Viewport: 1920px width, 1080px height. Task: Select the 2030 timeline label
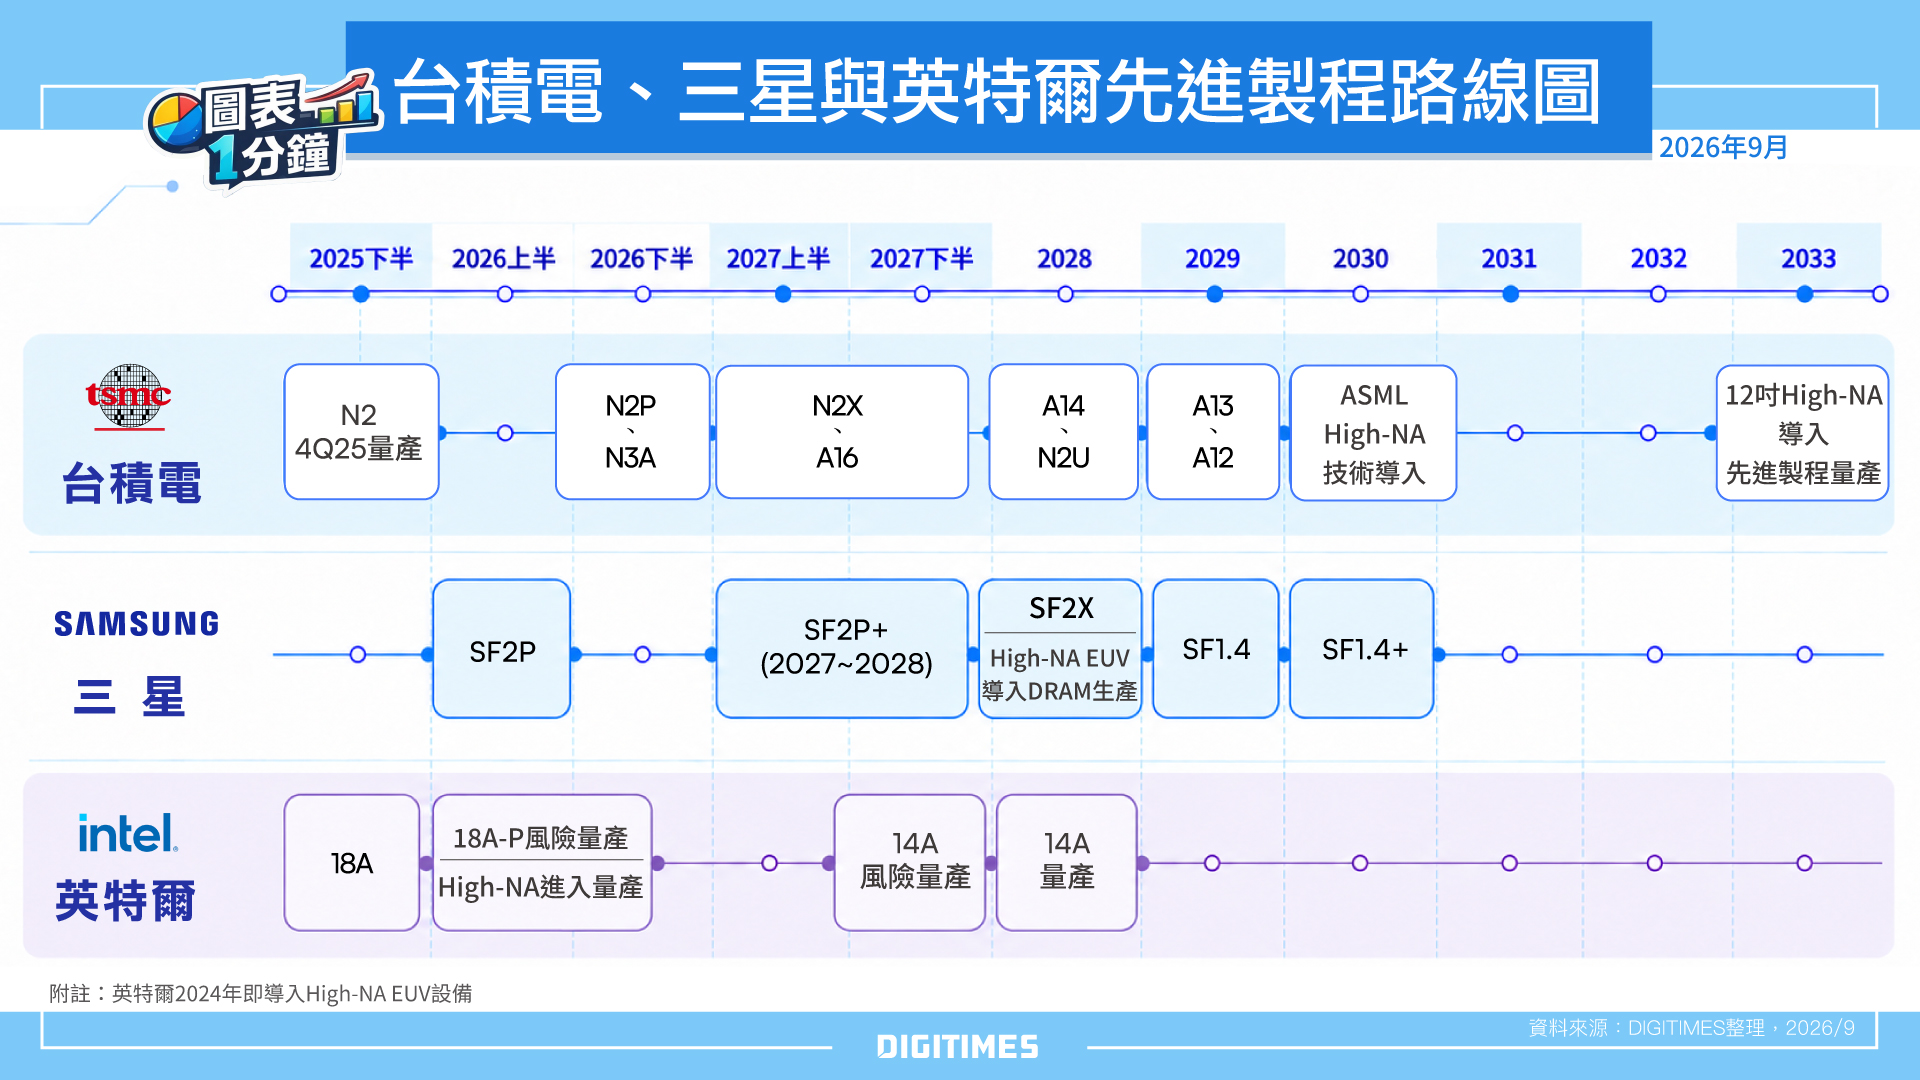1361,259
